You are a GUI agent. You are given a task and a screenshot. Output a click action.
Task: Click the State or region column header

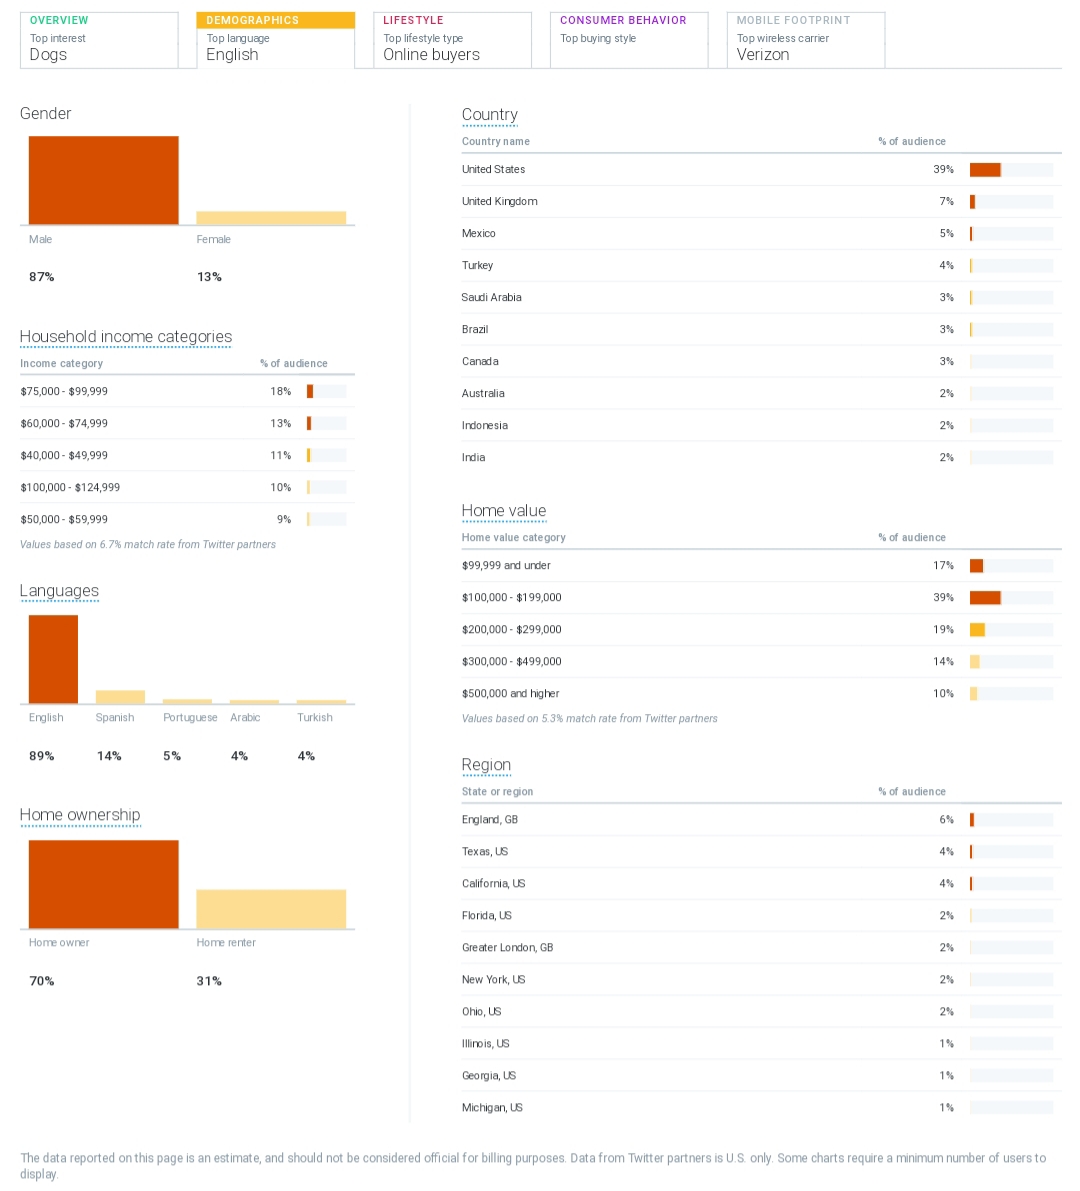pyautogui.click(x=497, y=791)
